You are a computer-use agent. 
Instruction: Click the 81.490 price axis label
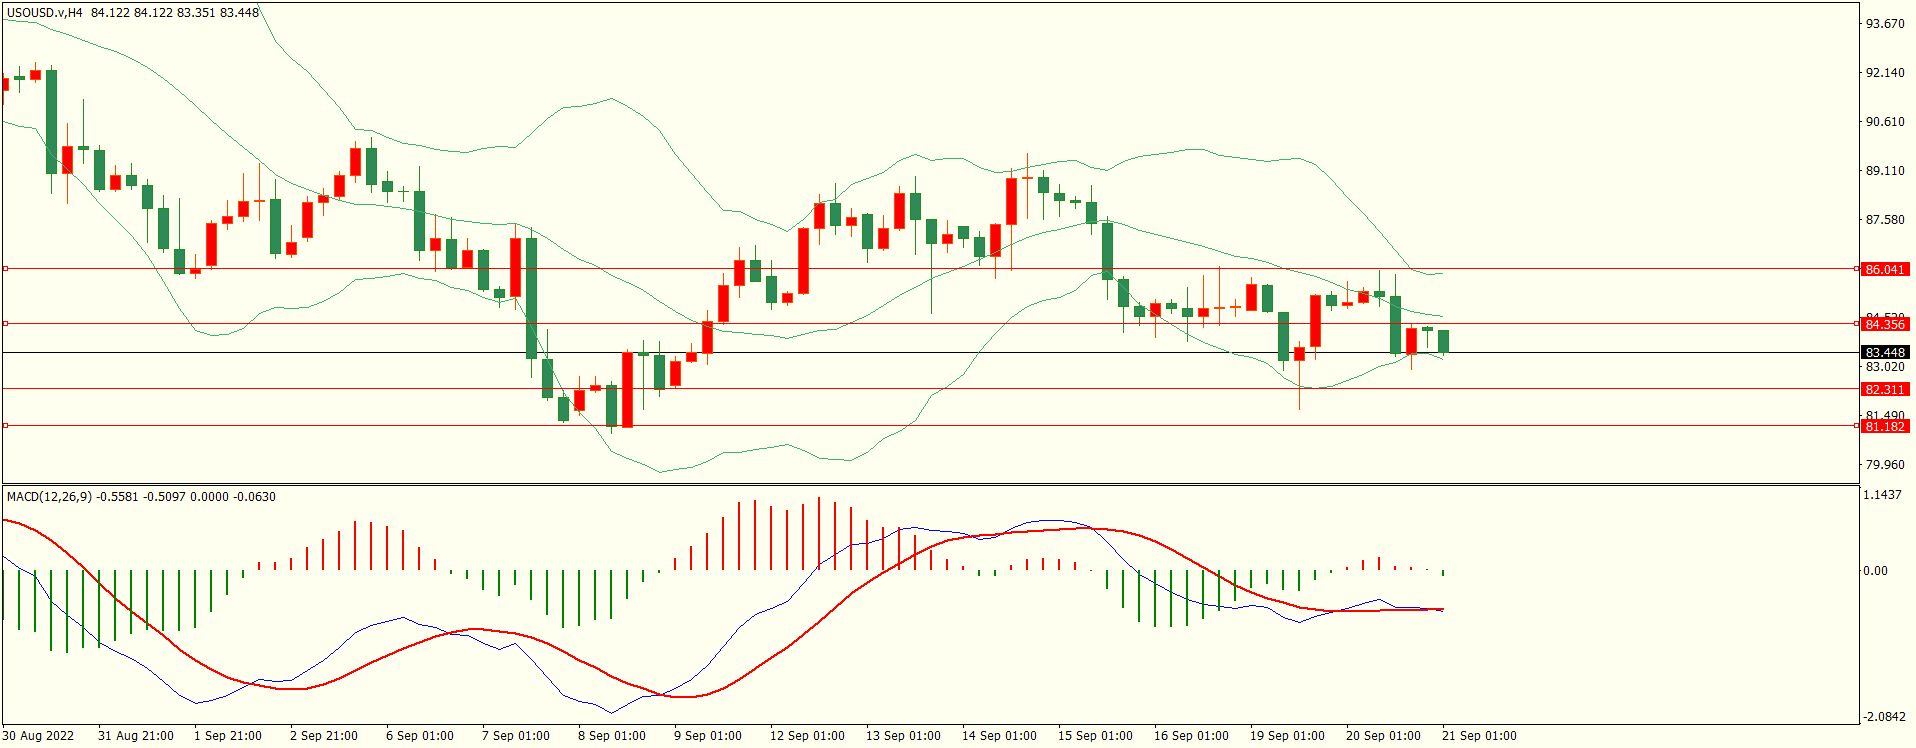1885,415
